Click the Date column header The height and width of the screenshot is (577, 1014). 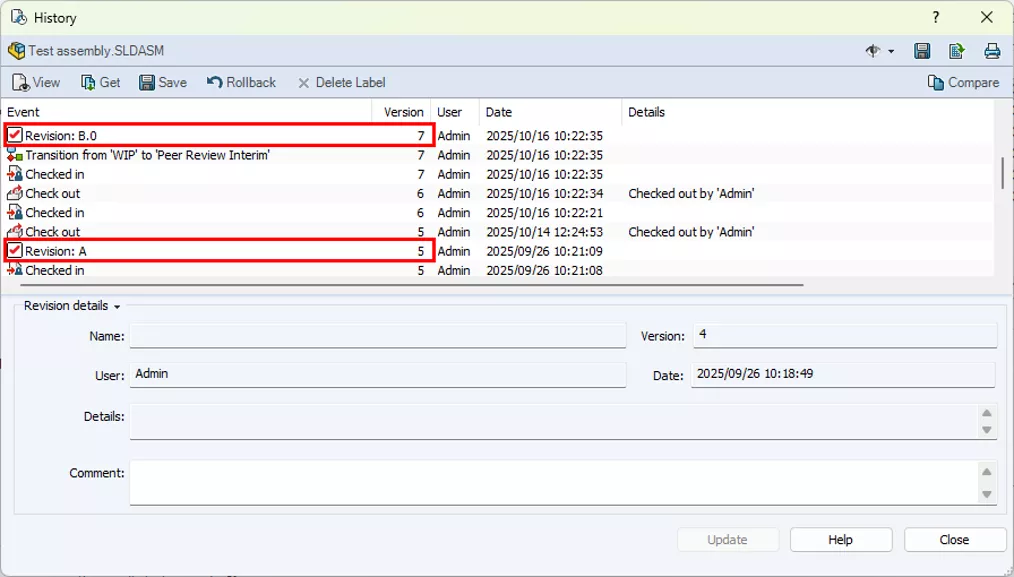click(550, 112)
